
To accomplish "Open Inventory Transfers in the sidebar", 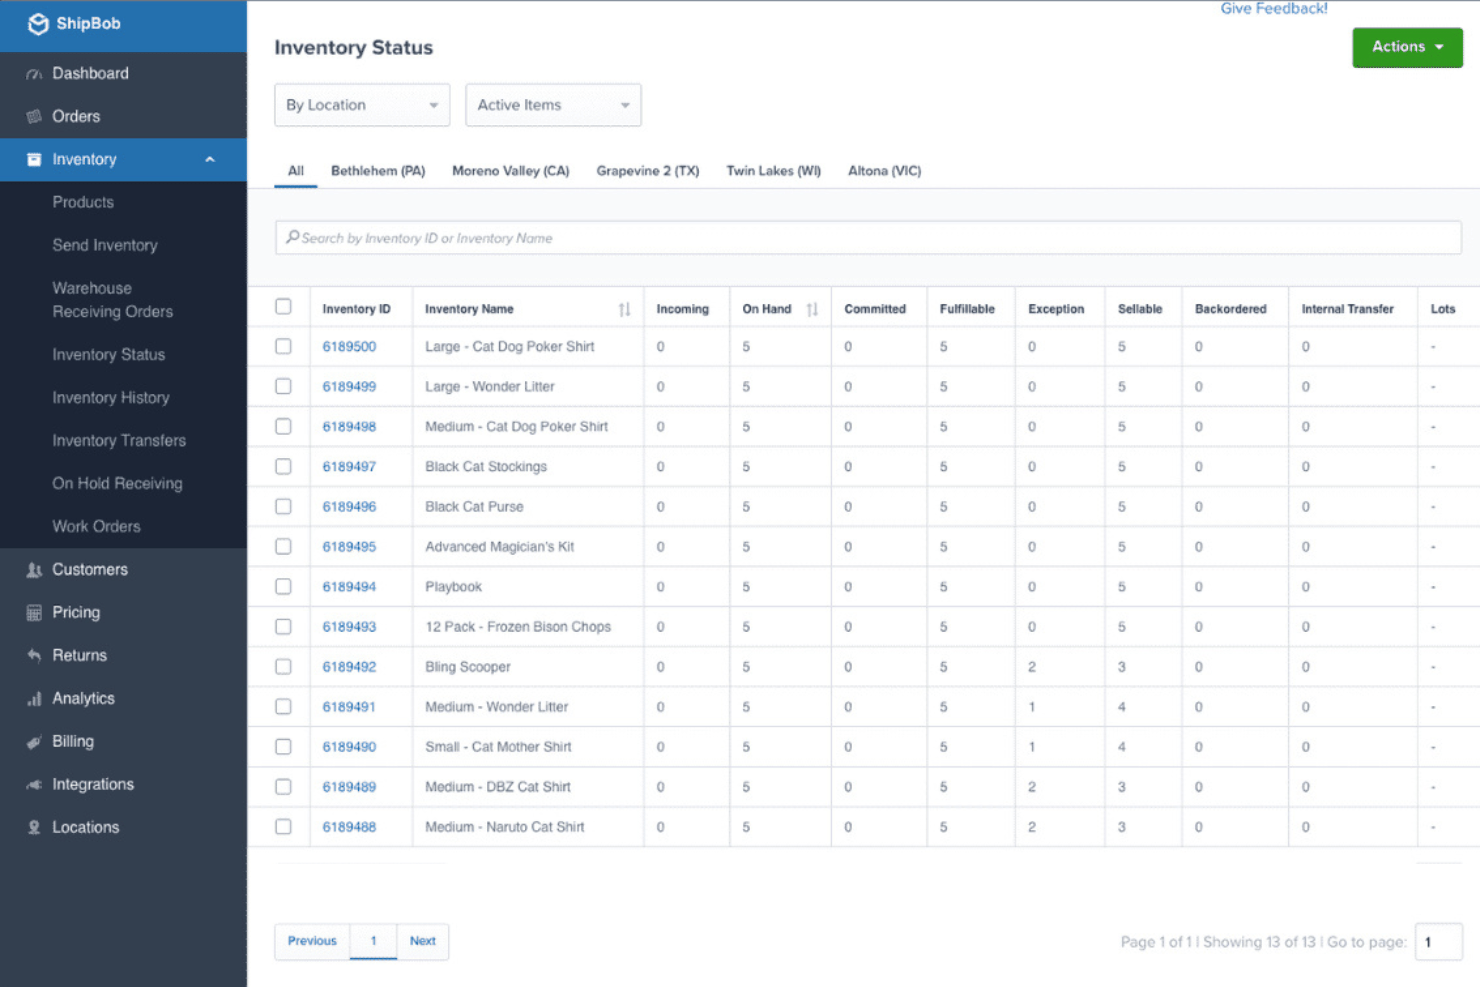I will pyautogui.click(x=119, y=441).
